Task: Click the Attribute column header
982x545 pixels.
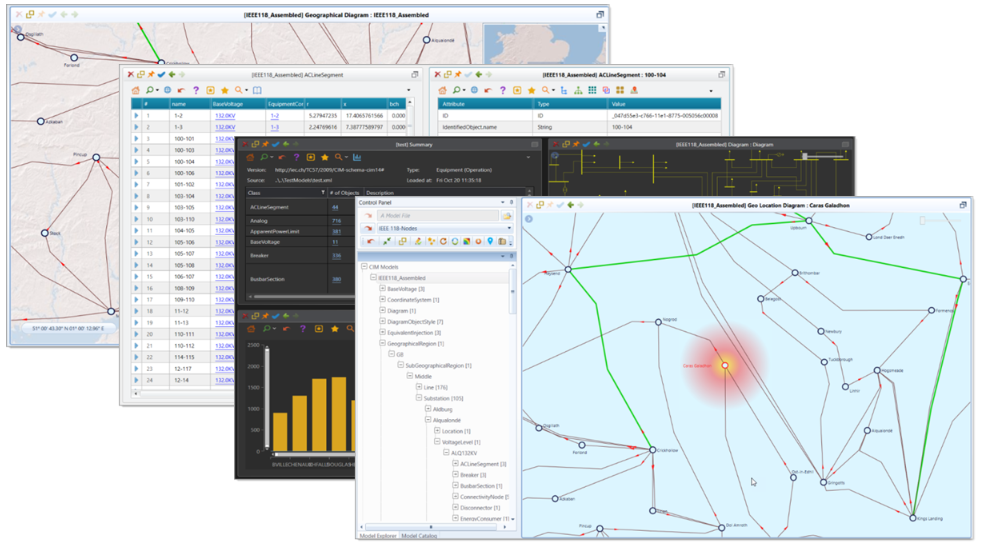Action: tap(486, 104)
